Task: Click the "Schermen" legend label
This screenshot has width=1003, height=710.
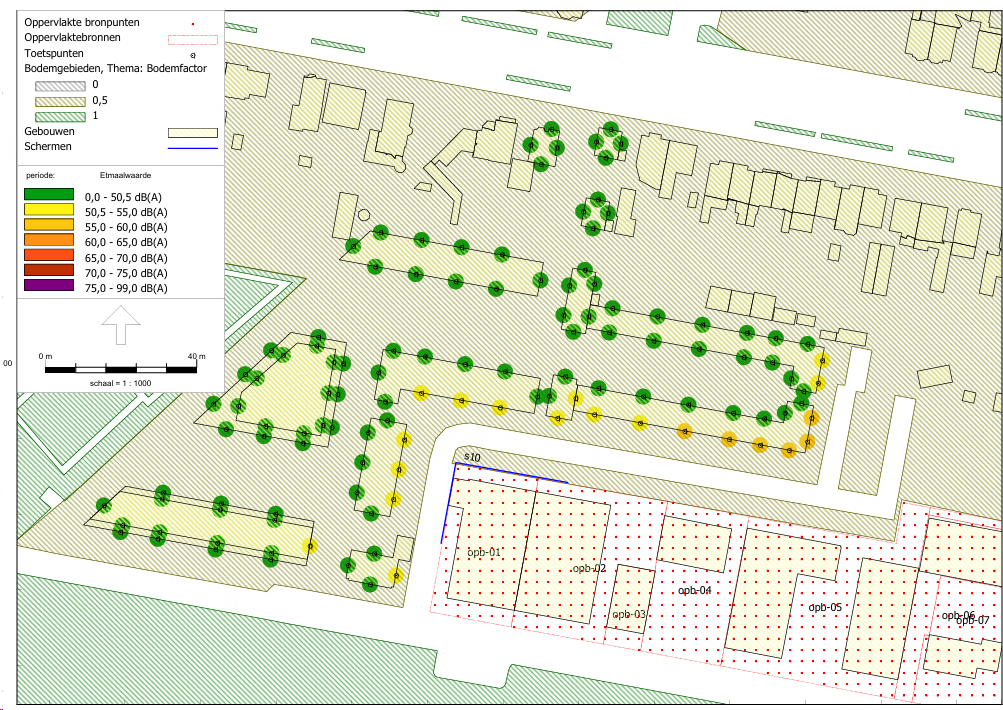Action: [48, 146]
